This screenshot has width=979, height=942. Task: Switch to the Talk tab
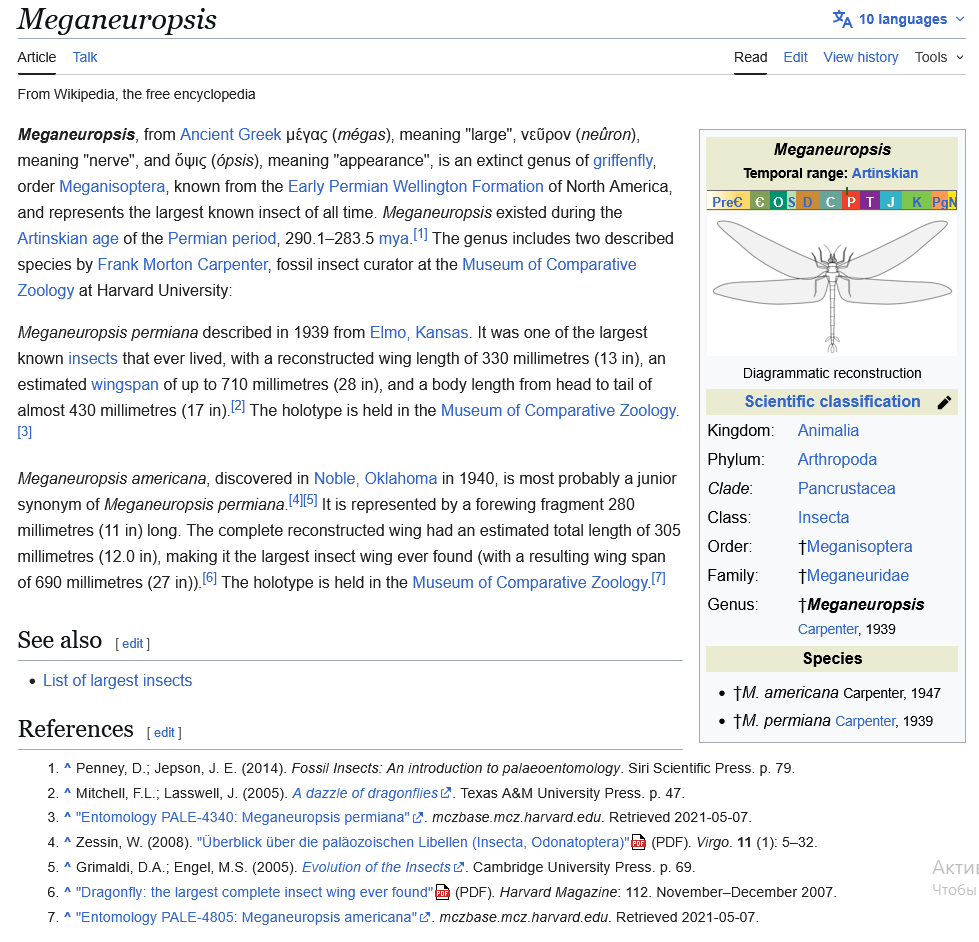(85, 57)
